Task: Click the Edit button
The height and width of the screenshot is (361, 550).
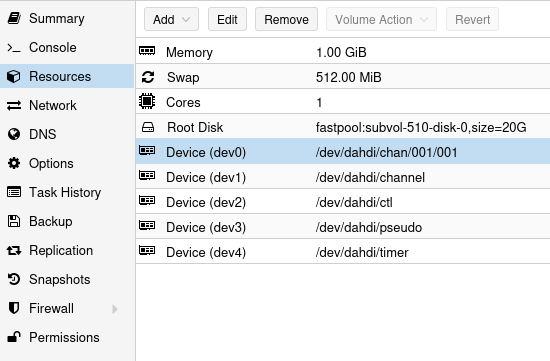Action: (x=227, y=19)
